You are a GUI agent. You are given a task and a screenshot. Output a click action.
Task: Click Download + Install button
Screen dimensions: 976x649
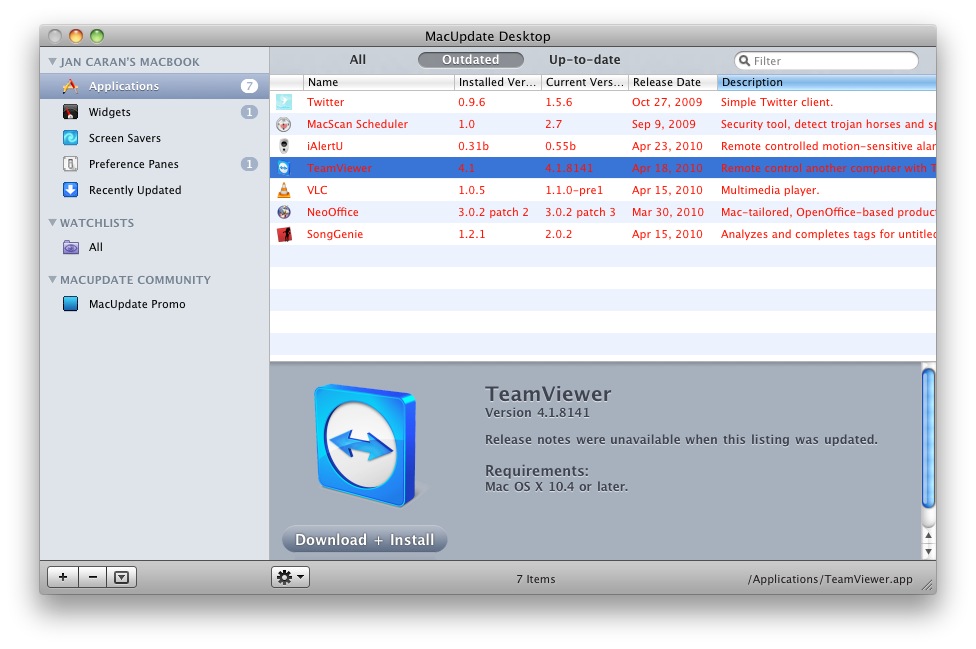tap(365, 539)
